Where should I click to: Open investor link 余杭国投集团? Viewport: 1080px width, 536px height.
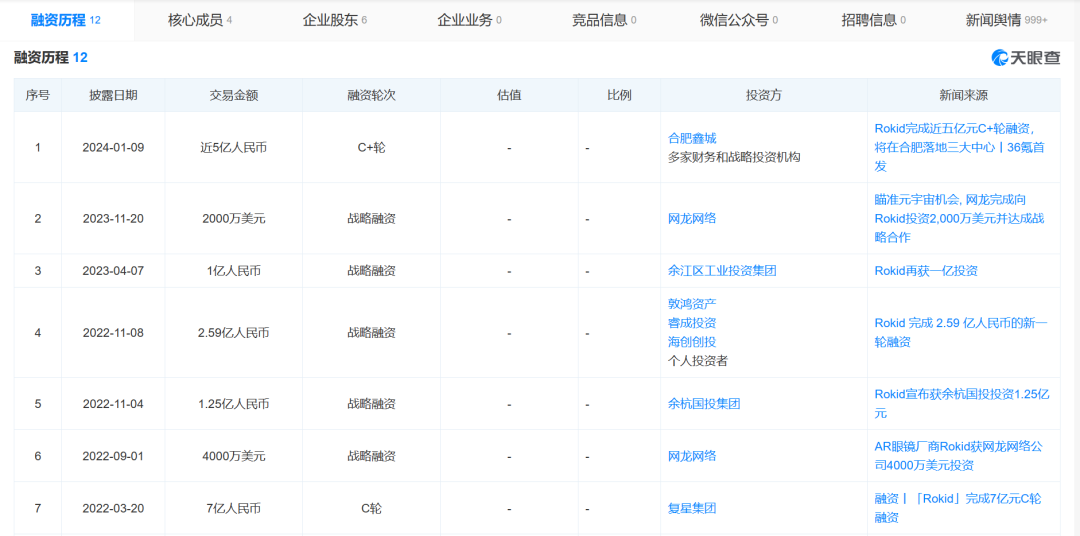click(704, 404)
